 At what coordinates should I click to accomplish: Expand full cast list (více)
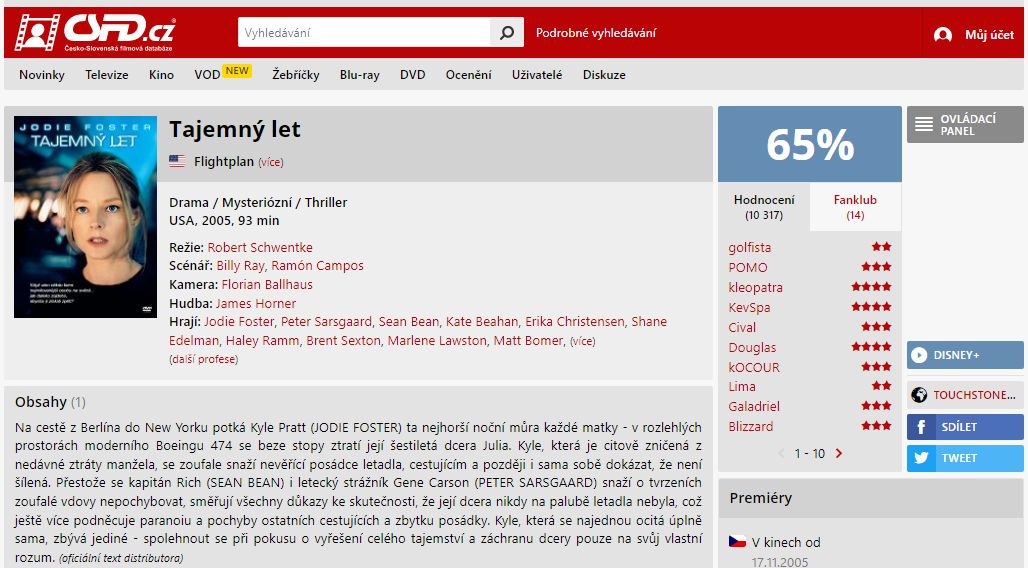coord(582,341)
